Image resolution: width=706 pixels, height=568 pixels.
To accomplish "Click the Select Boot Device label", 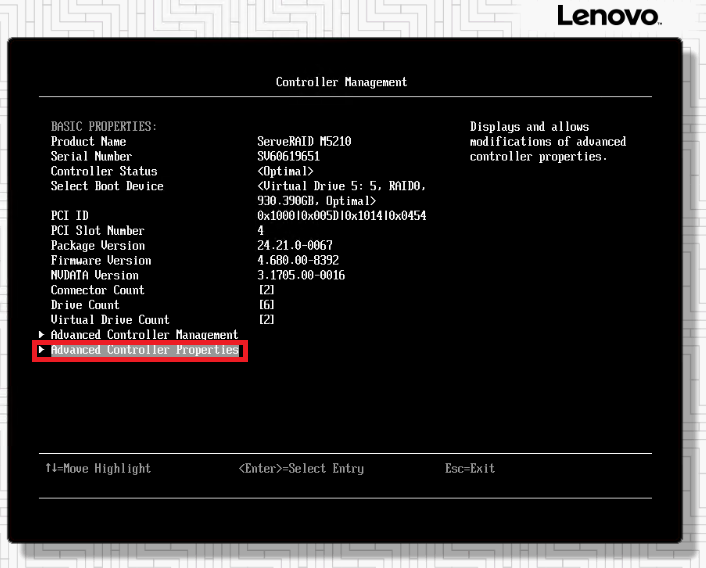I will tap(107, 187).
